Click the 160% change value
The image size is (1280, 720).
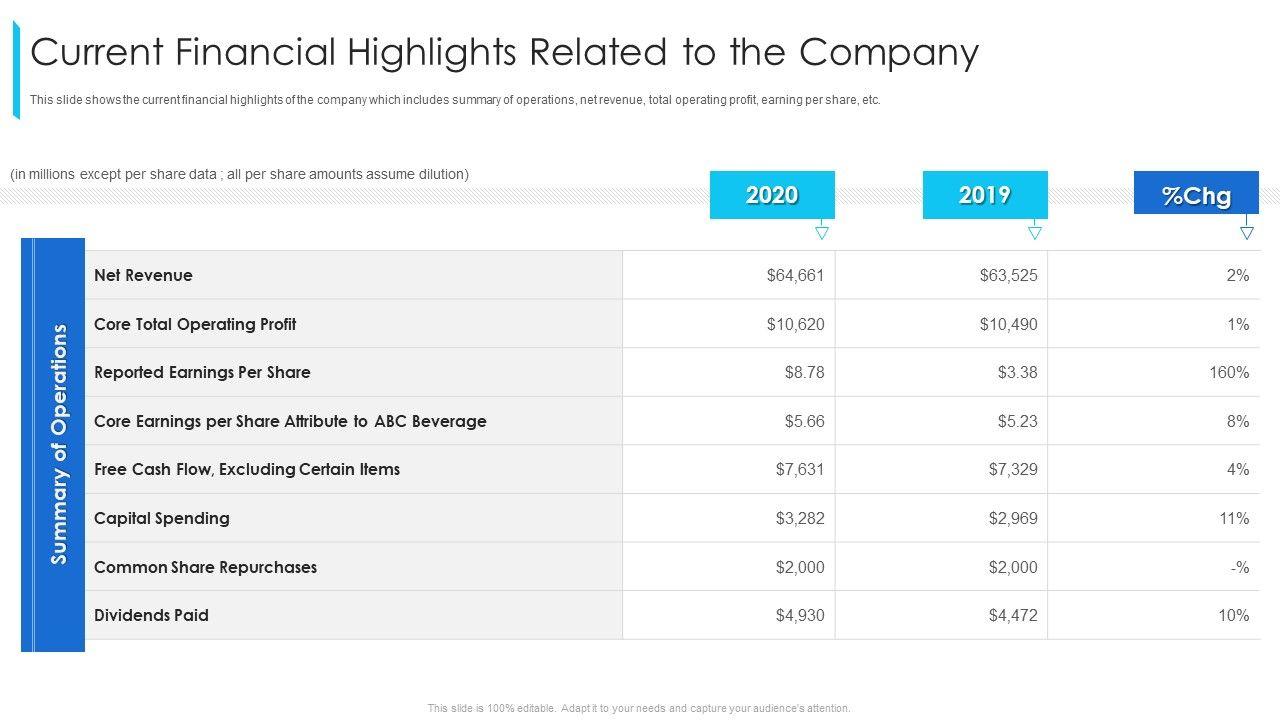click(1229, 372)
